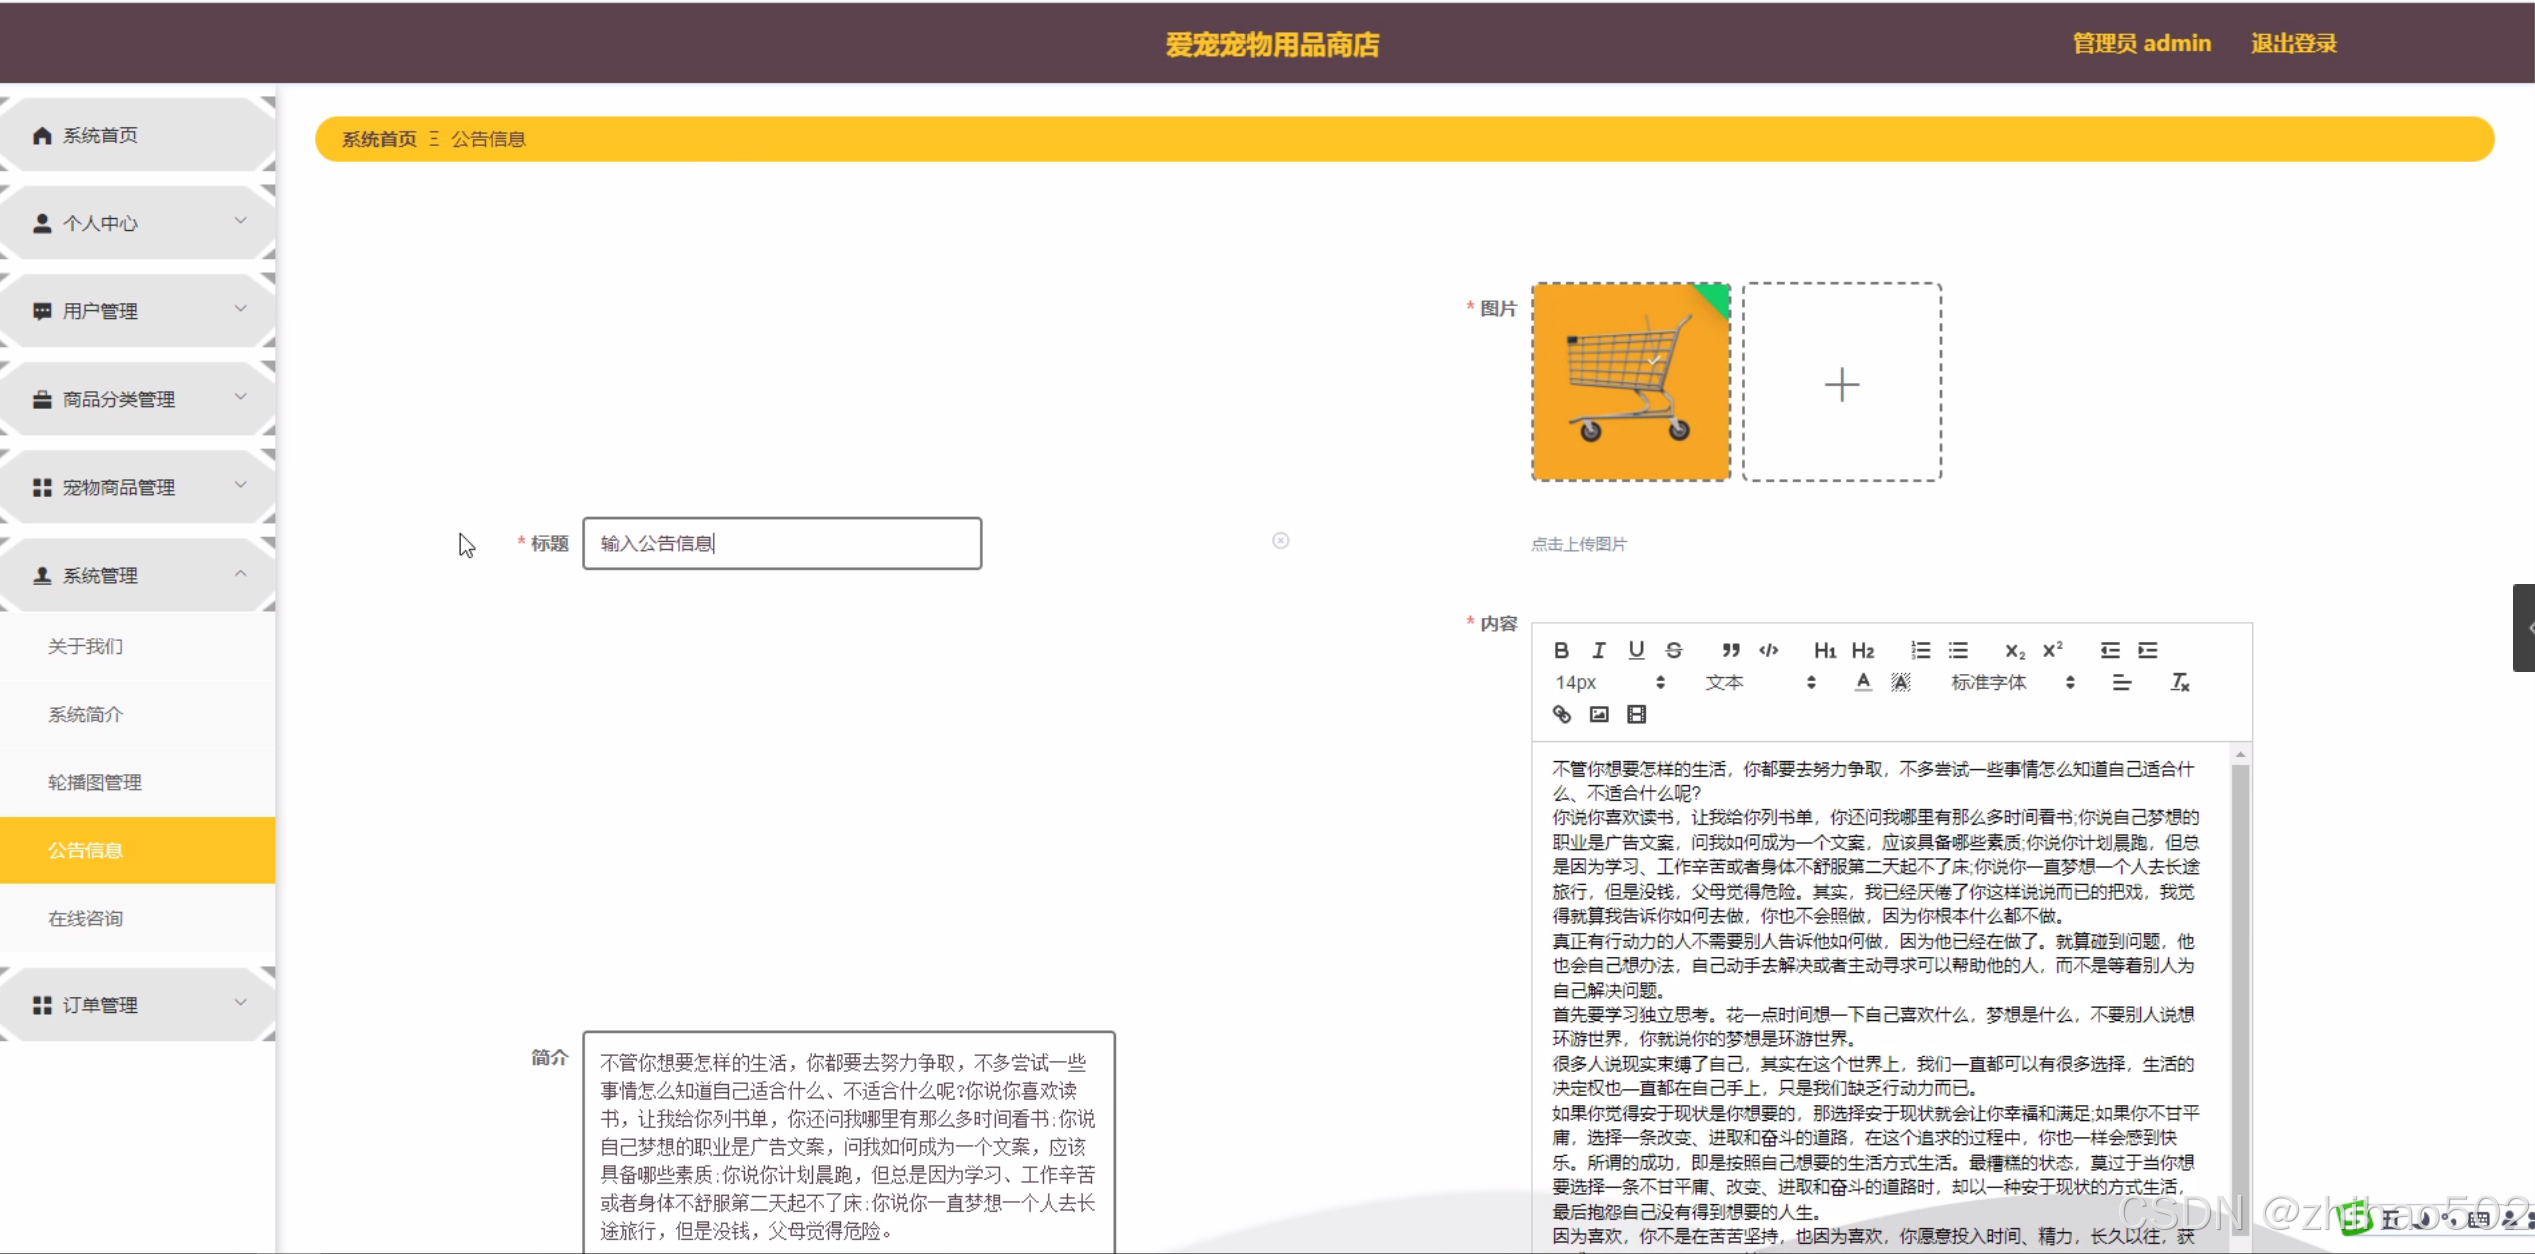Click the 标题 title input field
The height and width of the screenshot is (1254, 2535).
(x=782, y=543)
